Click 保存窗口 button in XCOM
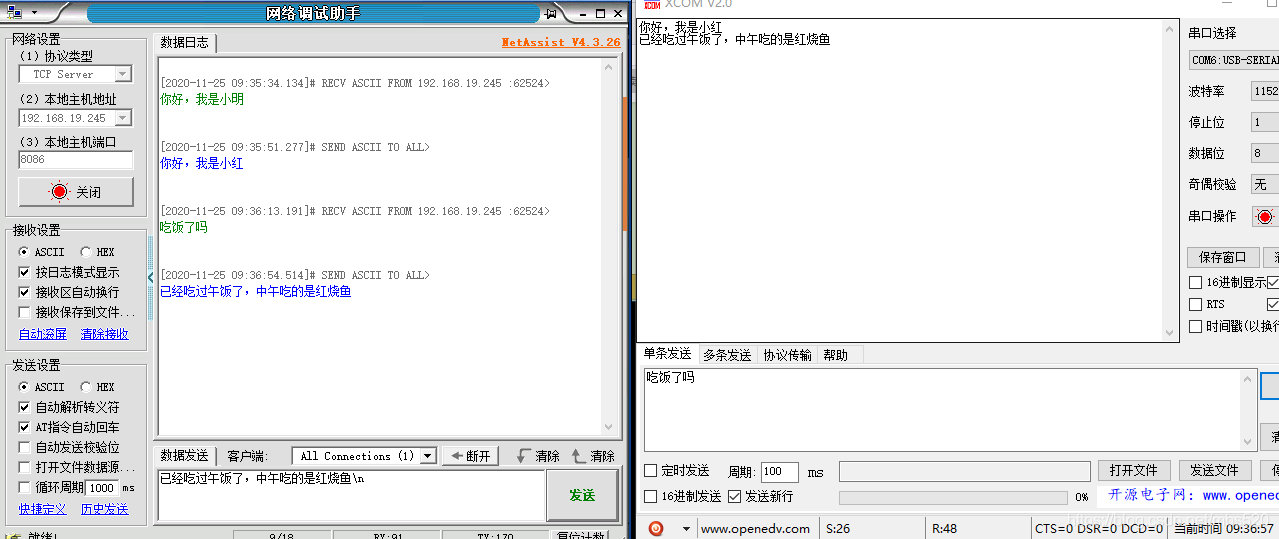This screenshot has height=539, width=1279. [1223, 257]
